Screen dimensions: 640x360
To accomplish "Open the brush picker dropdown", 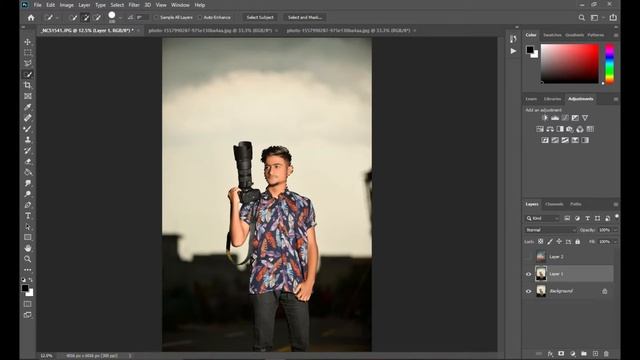I will (x=120, y=18).
